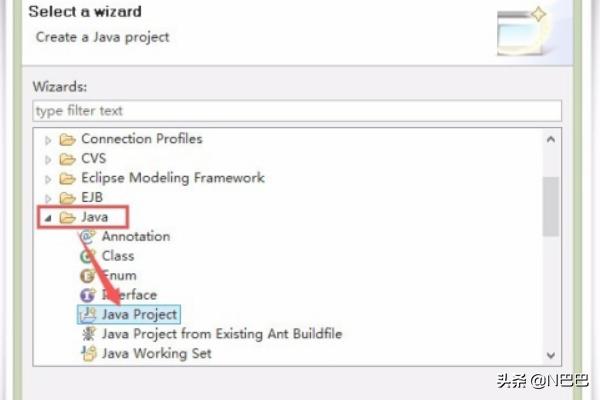Click the CVS folder icon

coord(67,159)
